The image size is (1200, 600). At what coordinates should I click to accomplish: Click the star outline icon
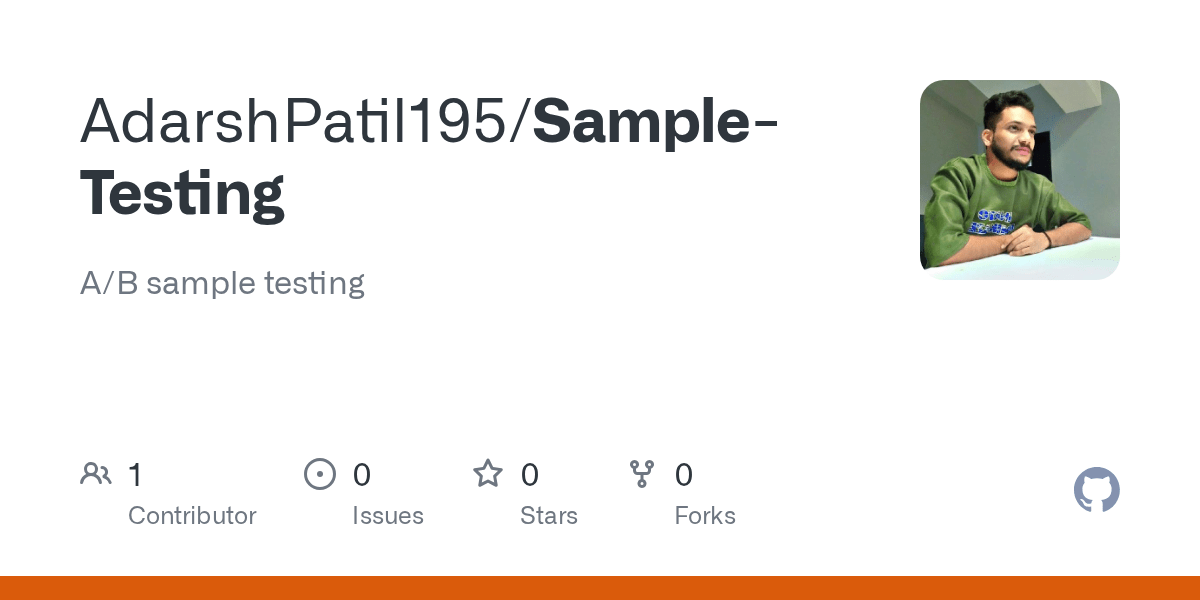pyautogui.click(x=488, y=473)
